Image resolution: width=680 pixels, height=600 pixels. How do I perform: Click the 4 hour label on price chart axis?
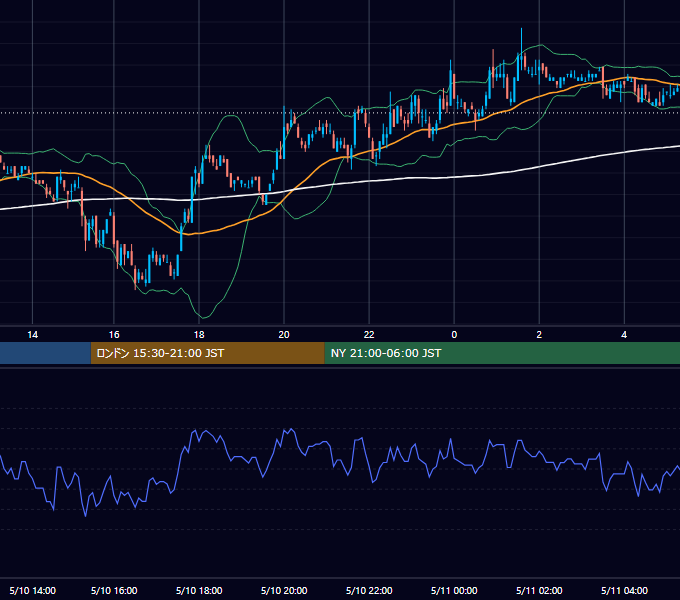click(x=624, y=335)
